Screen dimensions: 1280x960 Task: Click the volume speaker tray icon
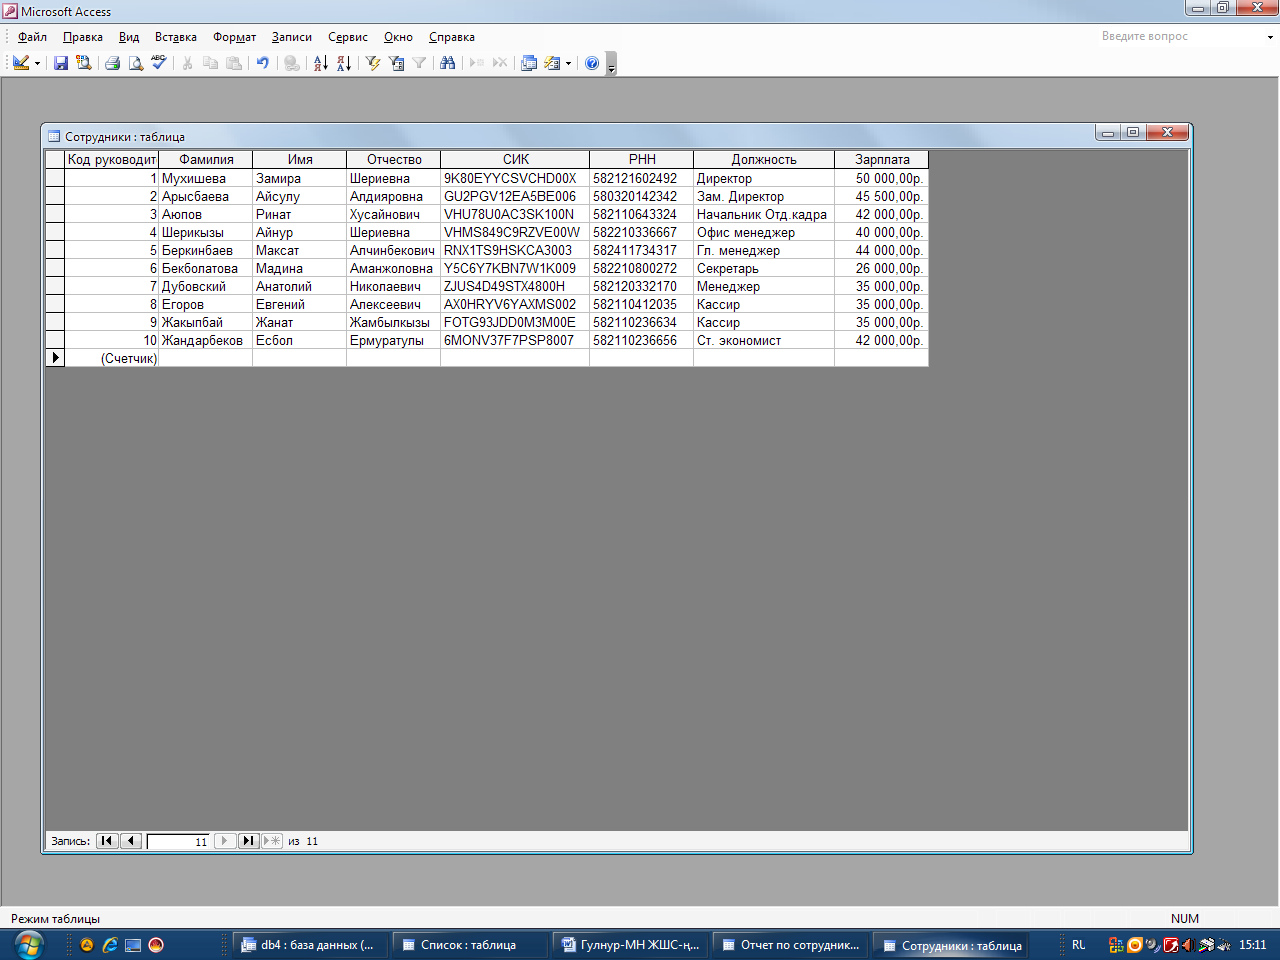click(x=1188, y=945)
